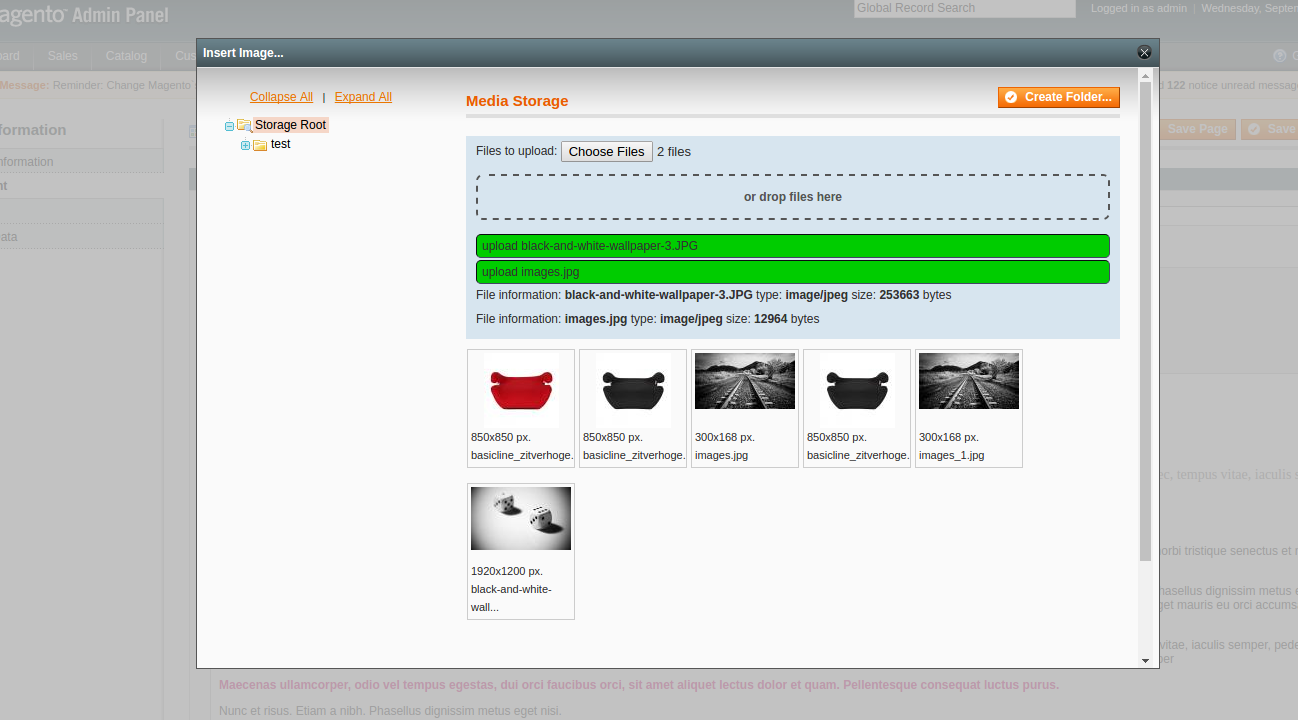Click Save Page button behind dialog
The height and width of the screenshot is (720, 1298).
(x=1197, y=129)
